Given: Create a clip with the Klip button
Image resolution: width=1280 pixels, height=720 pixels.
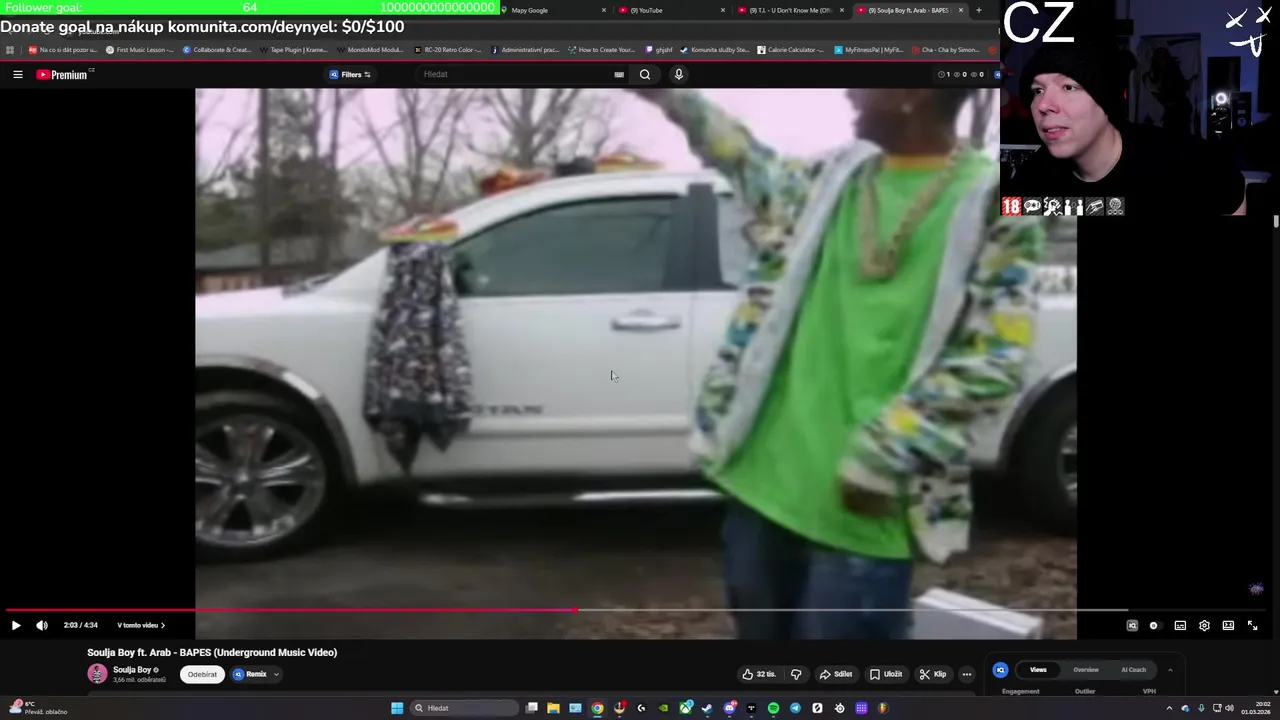Looking at the screenshot, I should [933, 674].
